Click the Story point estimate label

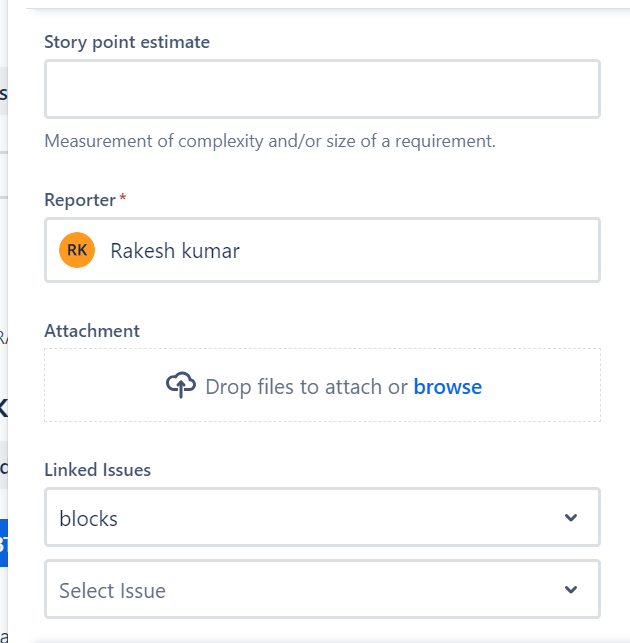[127, 42]
